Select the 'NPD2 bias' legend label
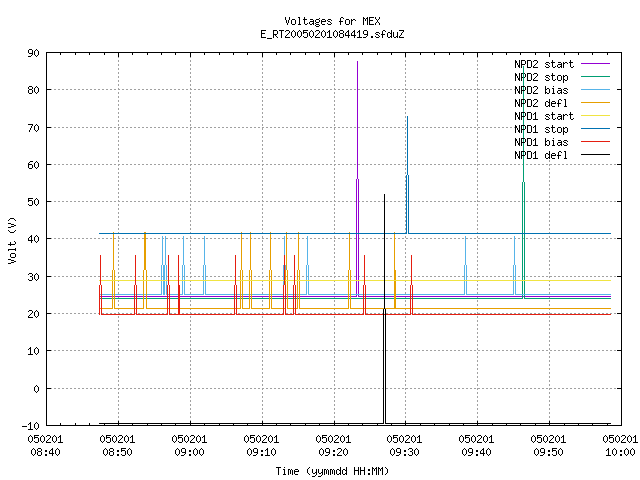 coord(541,90)
